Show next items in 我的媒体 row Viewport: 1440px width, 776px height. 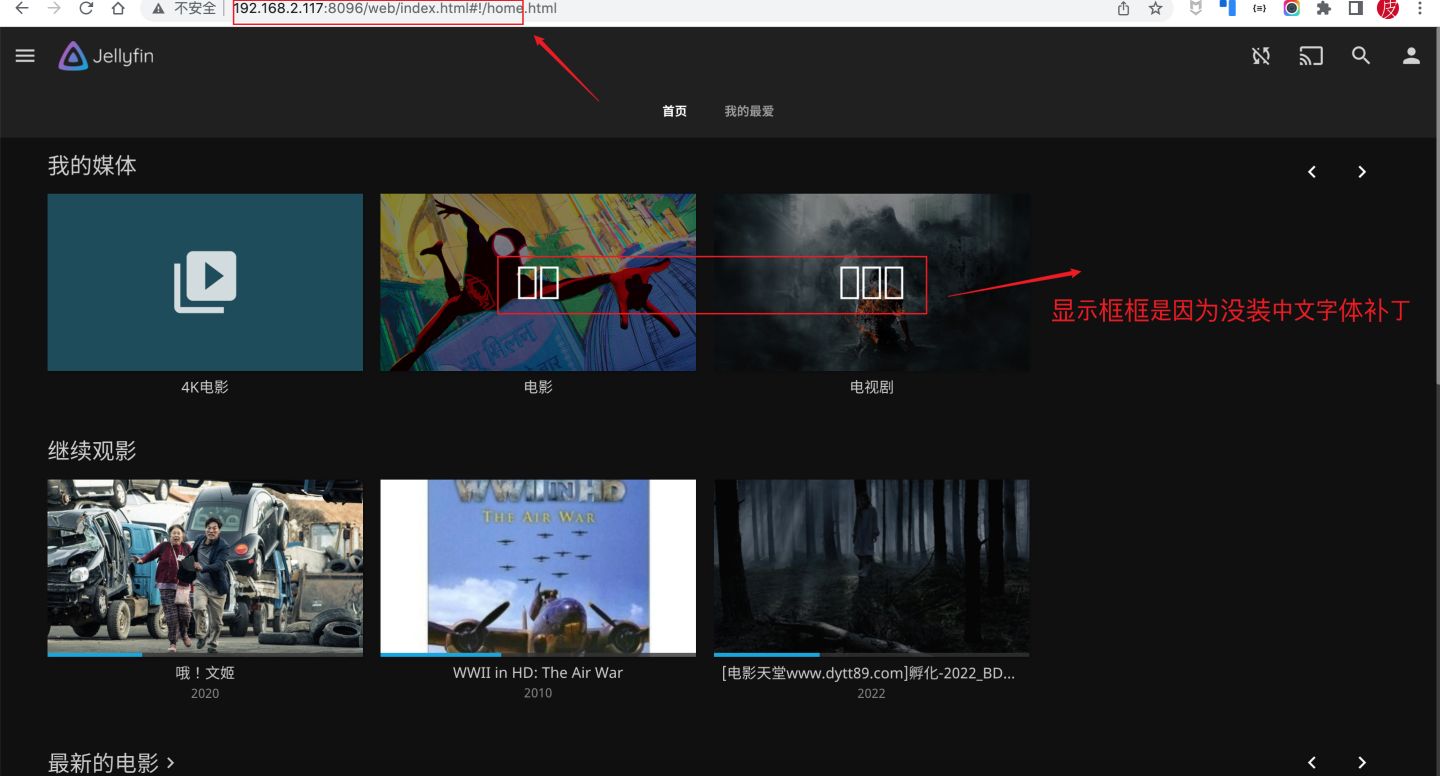click(x=1362, y=172)
